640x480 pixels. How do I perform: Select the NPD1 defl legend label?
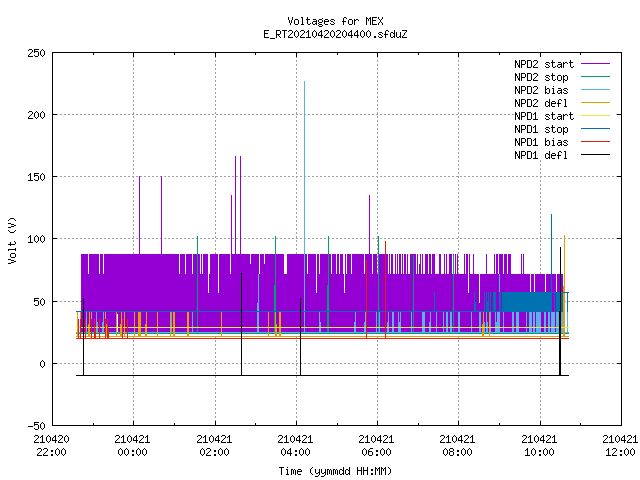[x=541, y=155]
